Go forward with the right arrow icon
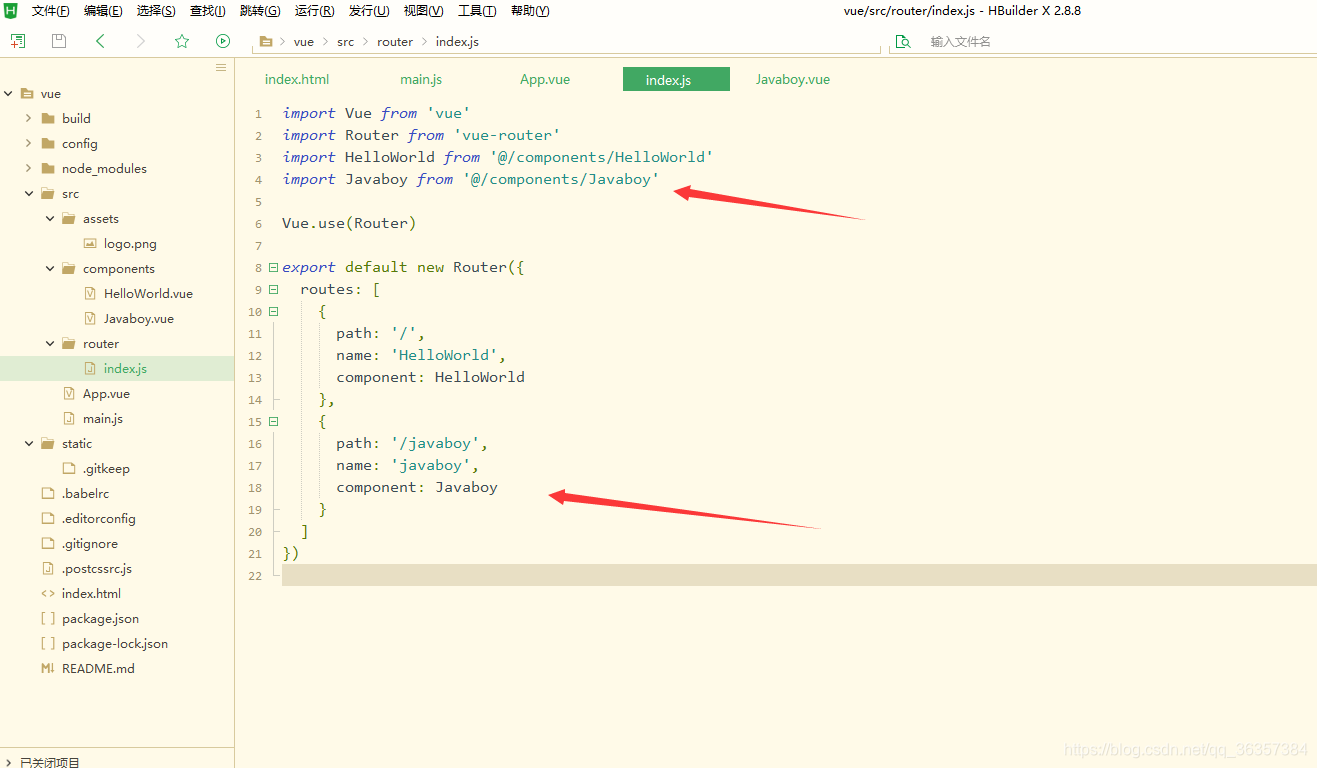This screenshot has height=768, width=1317. pyautogui.click(x=141, y=41)
